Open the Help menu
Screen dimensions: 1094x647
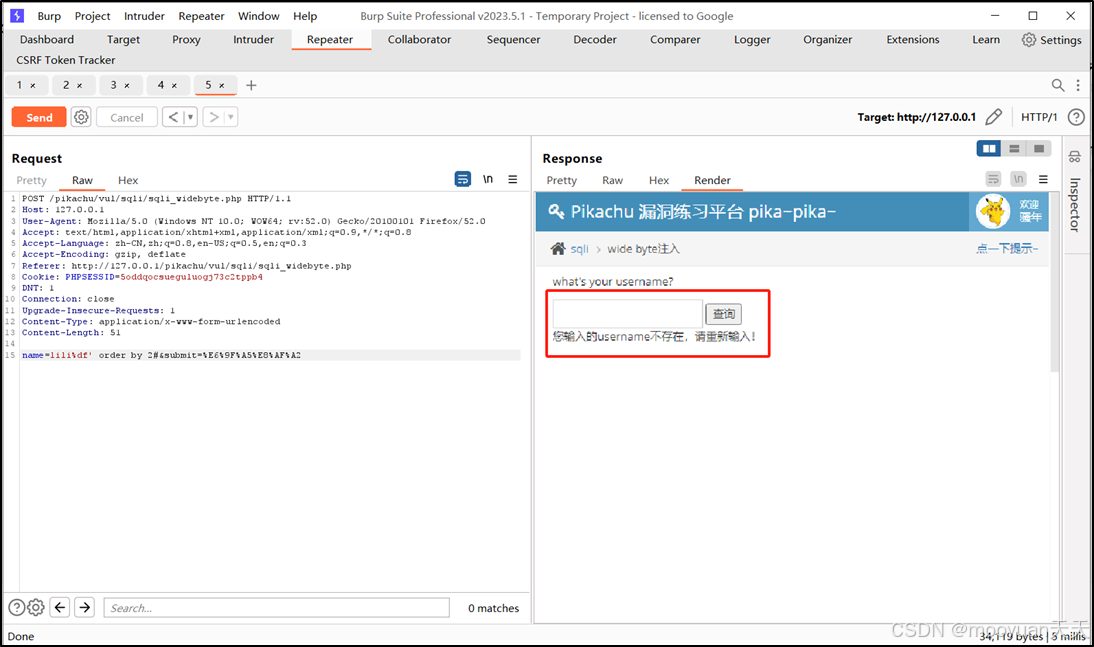tap(305, 16)
